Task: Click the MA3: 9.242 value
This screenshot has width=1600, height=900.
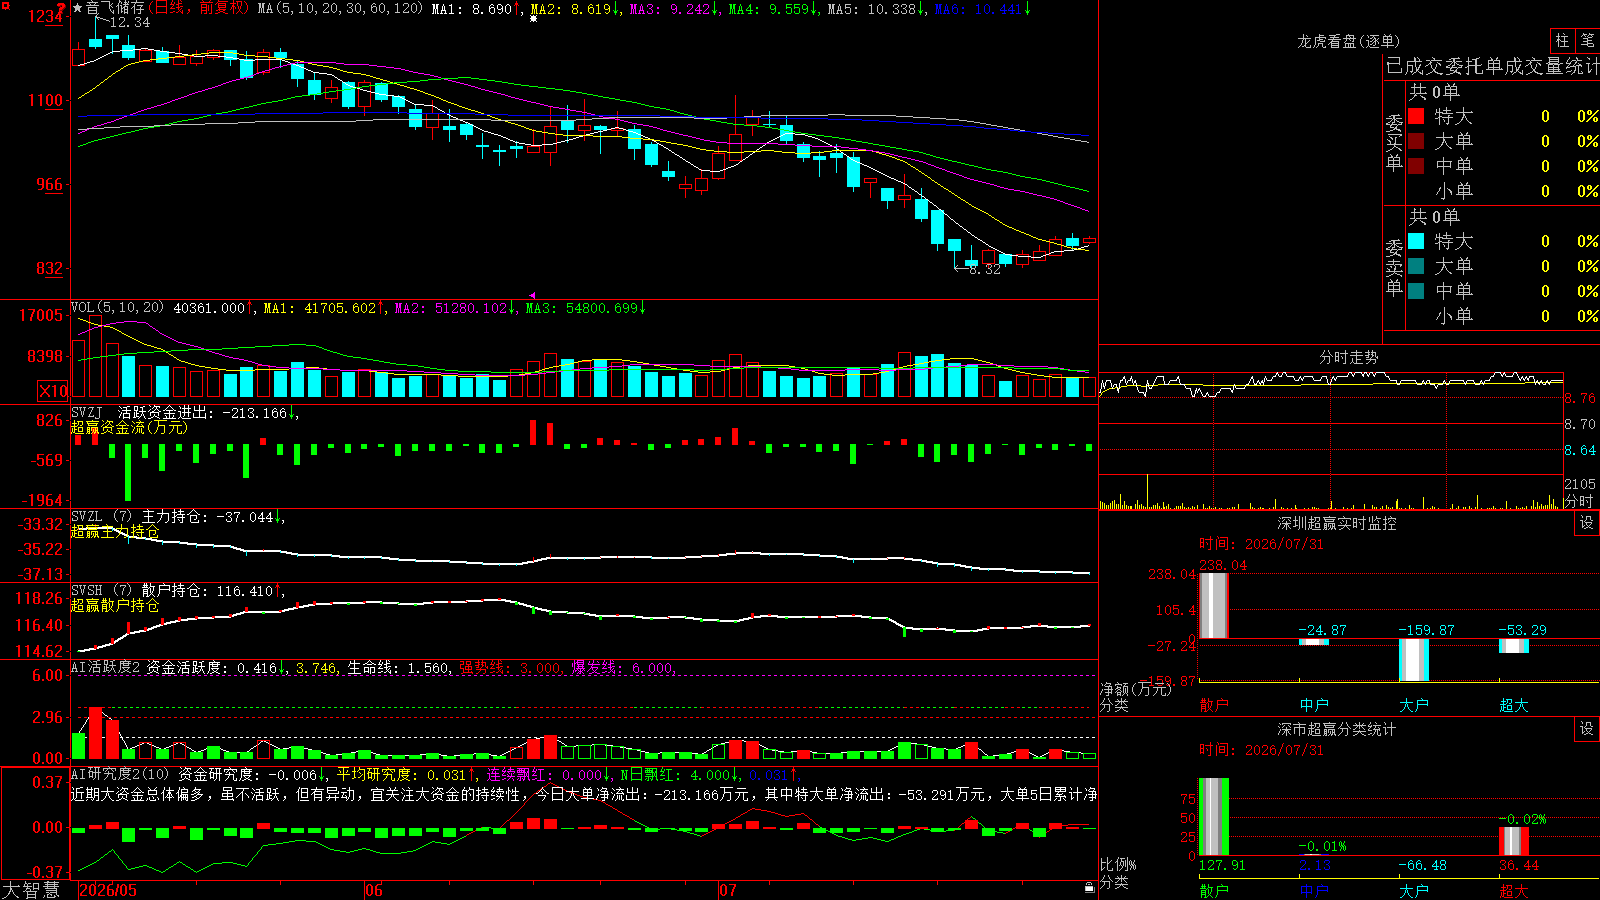Action: [673, 9]
